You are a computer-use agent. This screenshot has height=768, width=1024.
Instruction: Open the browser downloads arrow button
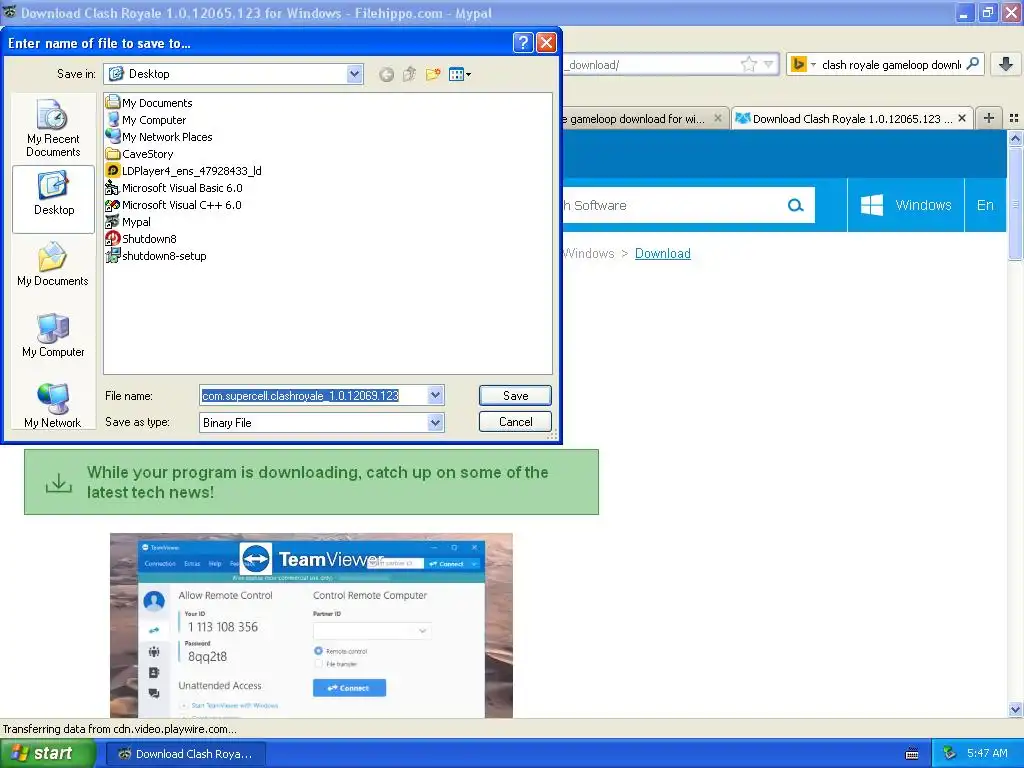click(x=1006, y=64)
